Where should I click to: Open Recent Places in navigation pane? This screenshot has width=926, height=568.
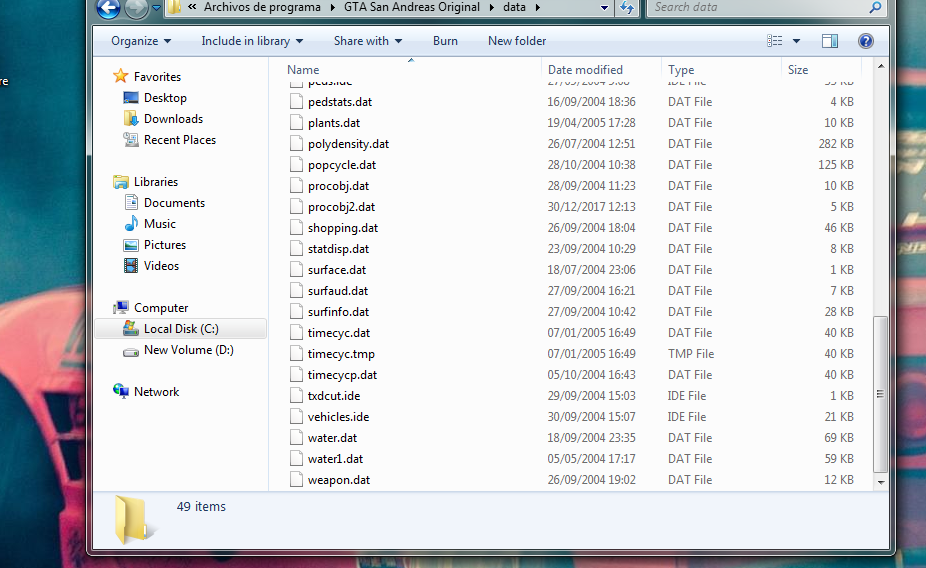[x=180, y=140]
